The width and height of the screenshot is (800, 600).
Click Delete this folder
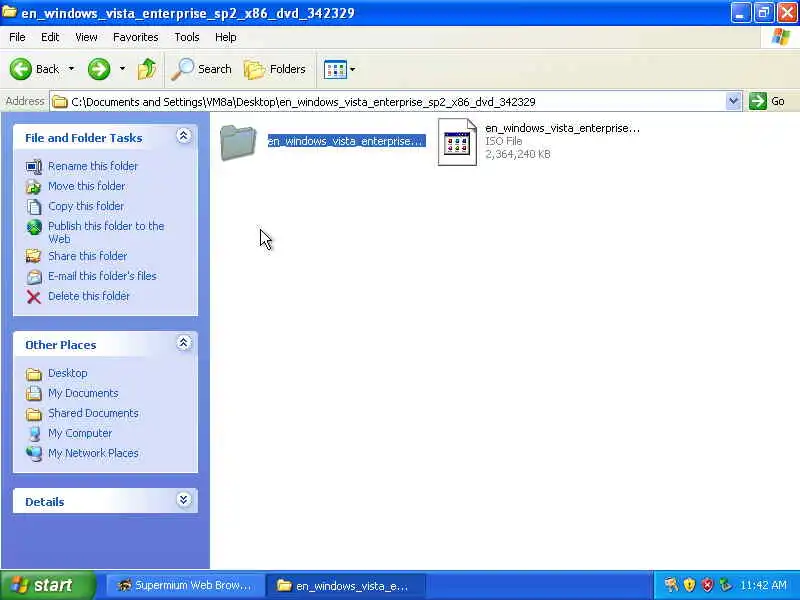point(89,296)
